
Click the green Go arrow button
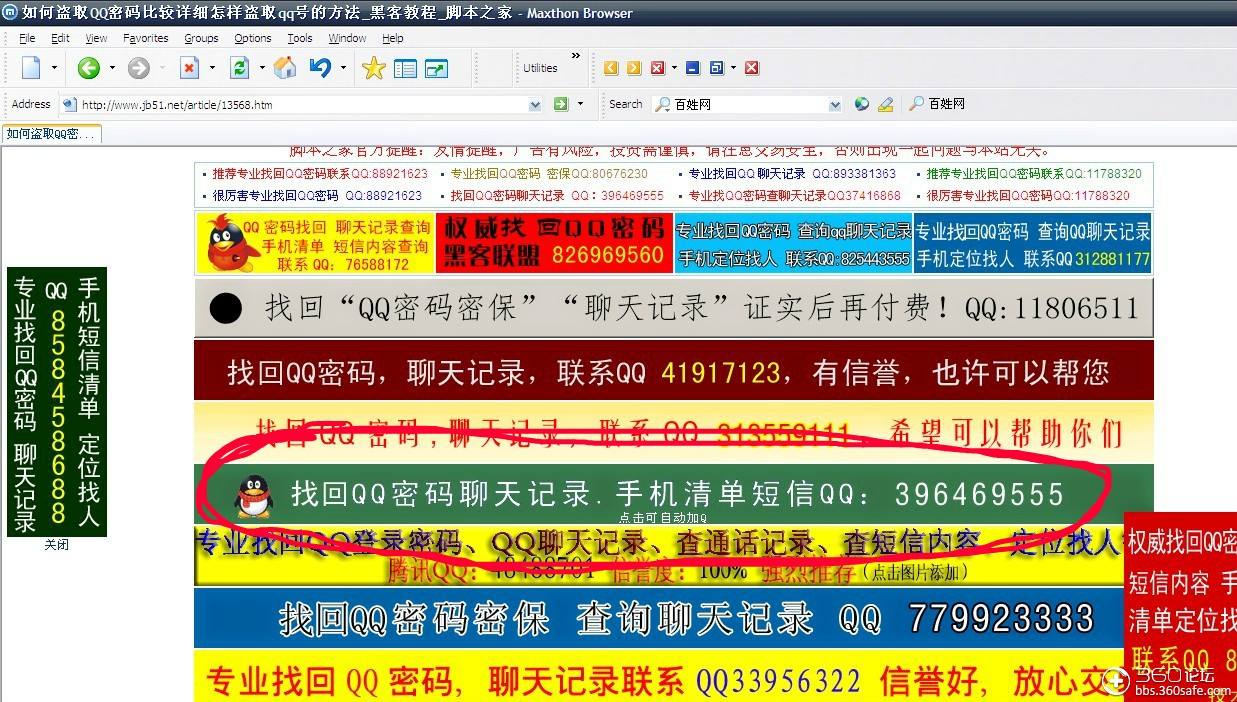[x=561, y=104]
